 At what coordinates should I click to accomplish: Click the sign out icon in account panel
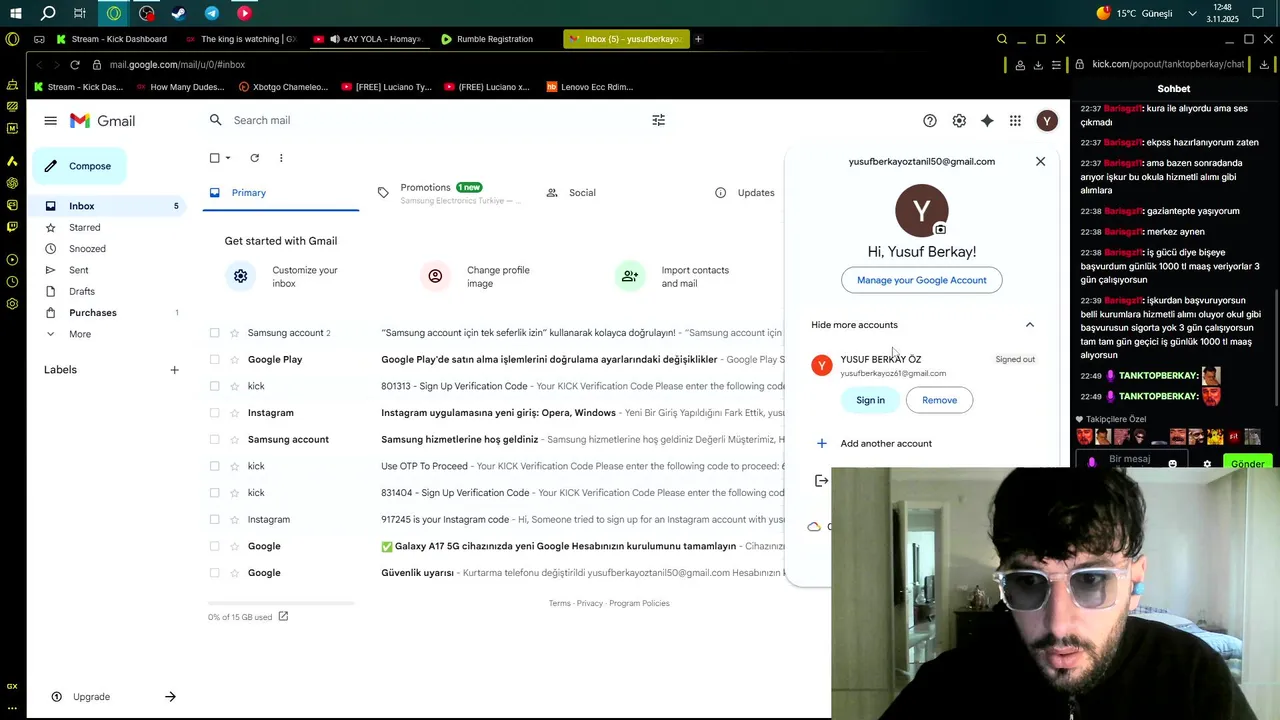(821, 481)
